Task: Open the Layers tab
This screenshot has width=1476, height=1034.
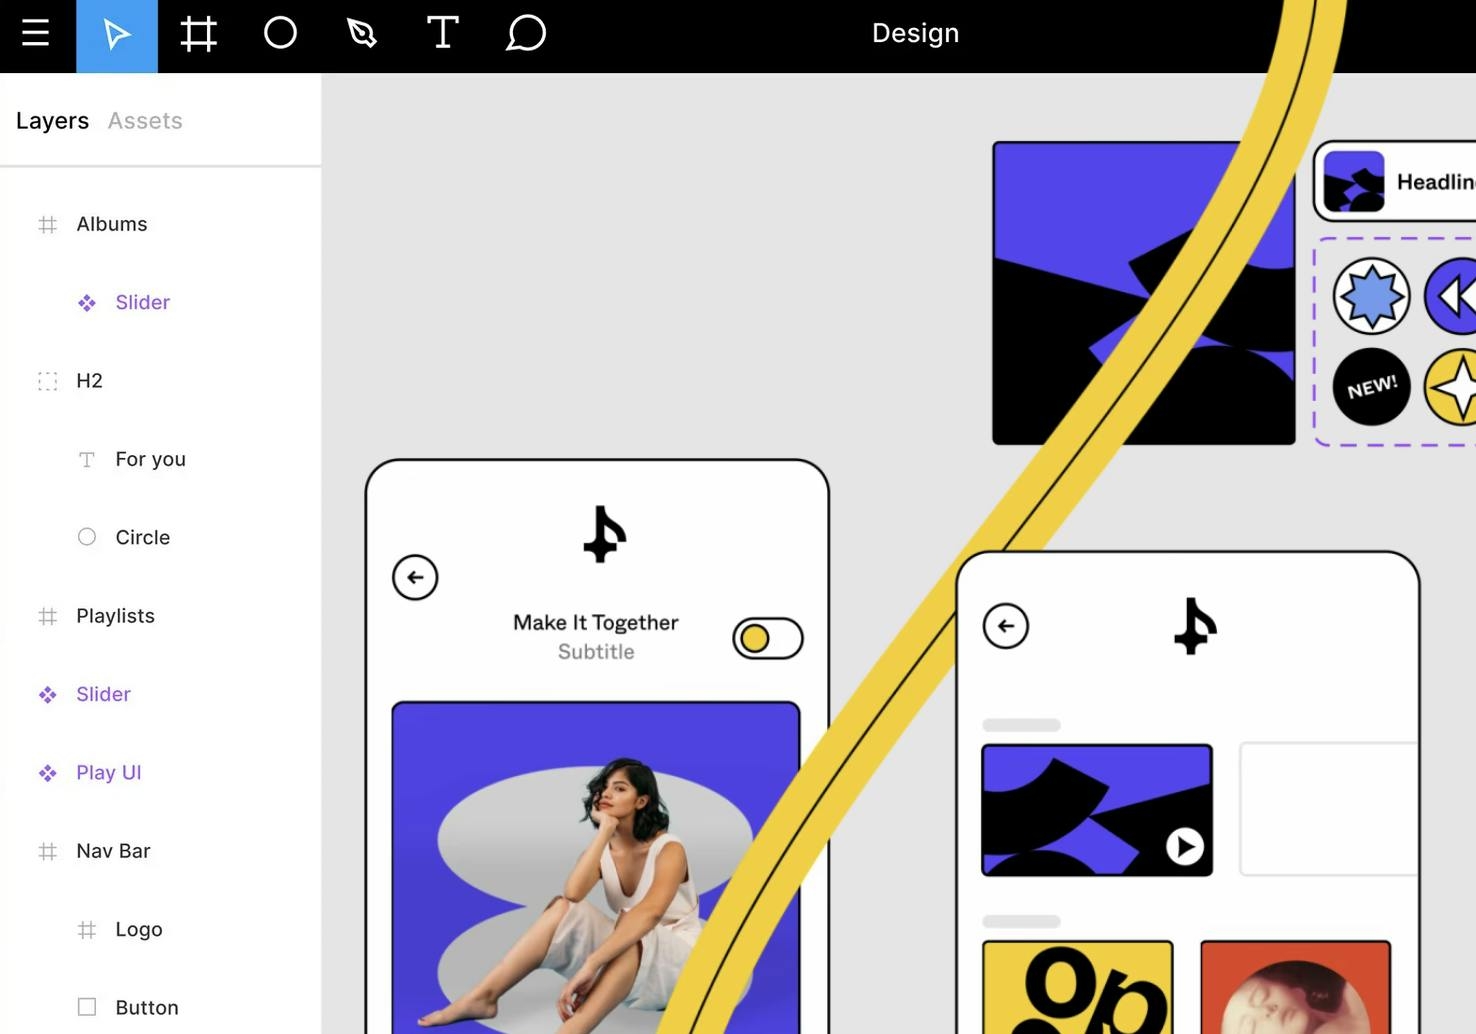Action: [52, 121]
